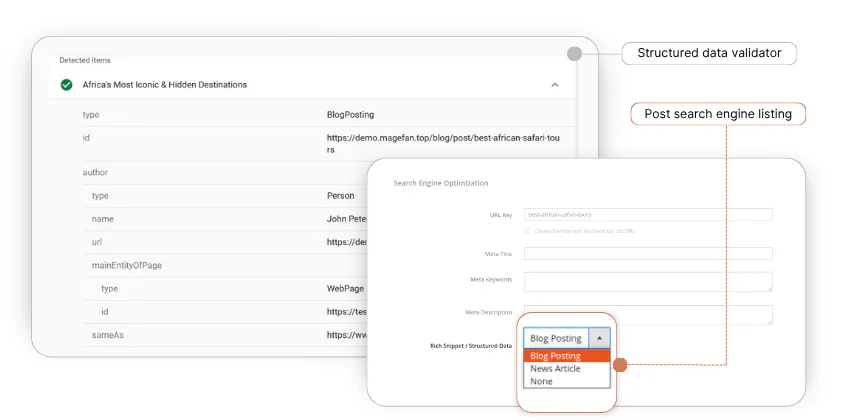Click the Structured data validator label

[709, 53]
